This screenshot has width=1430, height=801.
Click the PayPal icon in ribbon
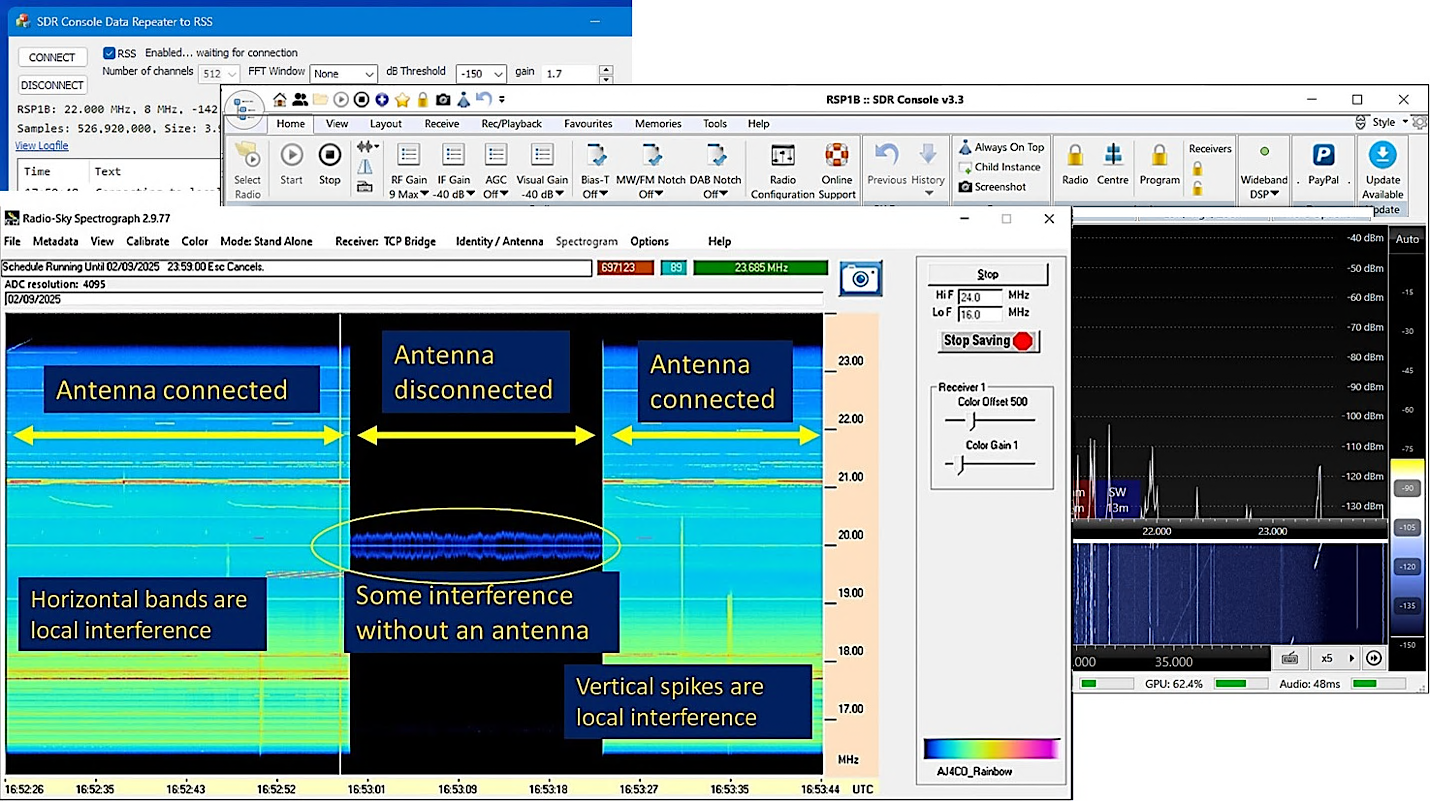click(1323, 155)
